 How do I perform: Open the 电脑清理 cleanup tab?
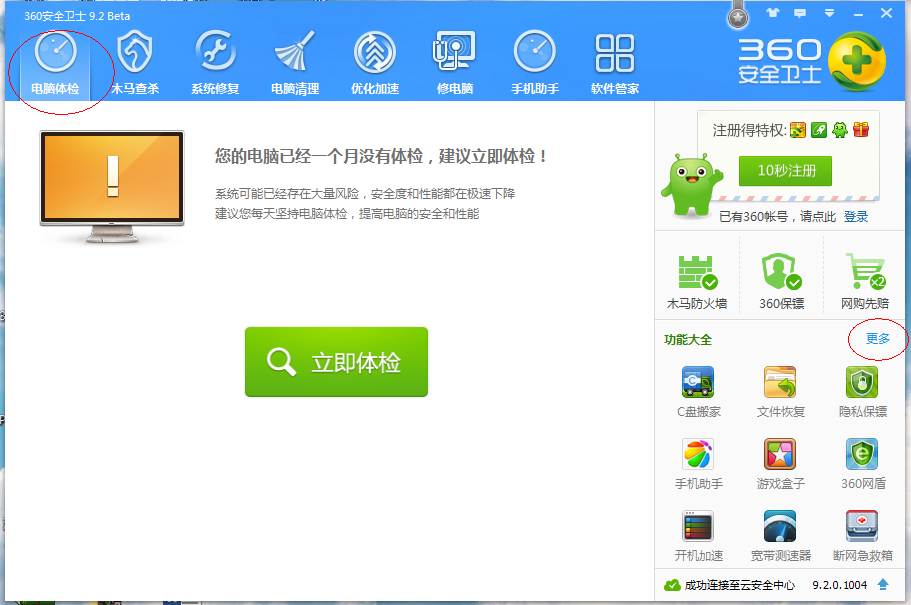pos(295,63)
